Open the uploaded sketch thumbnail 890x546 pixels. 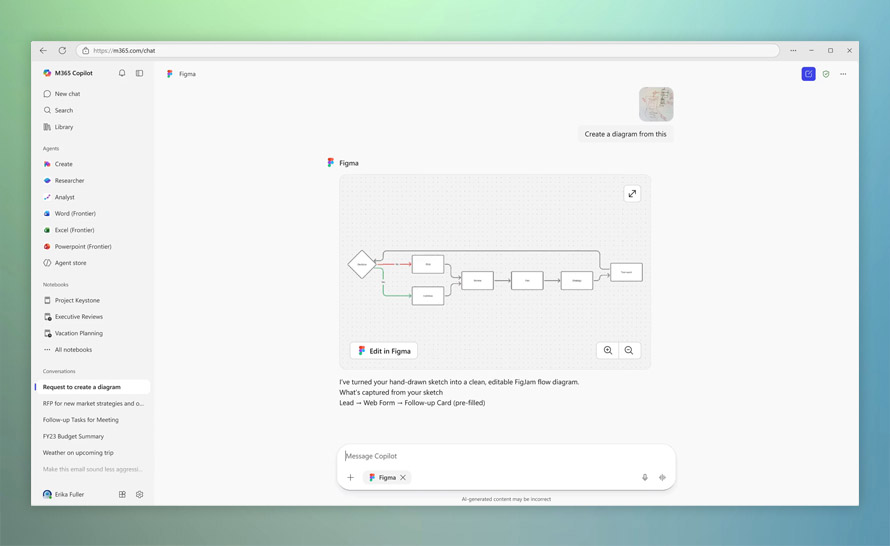coord(656,104)
